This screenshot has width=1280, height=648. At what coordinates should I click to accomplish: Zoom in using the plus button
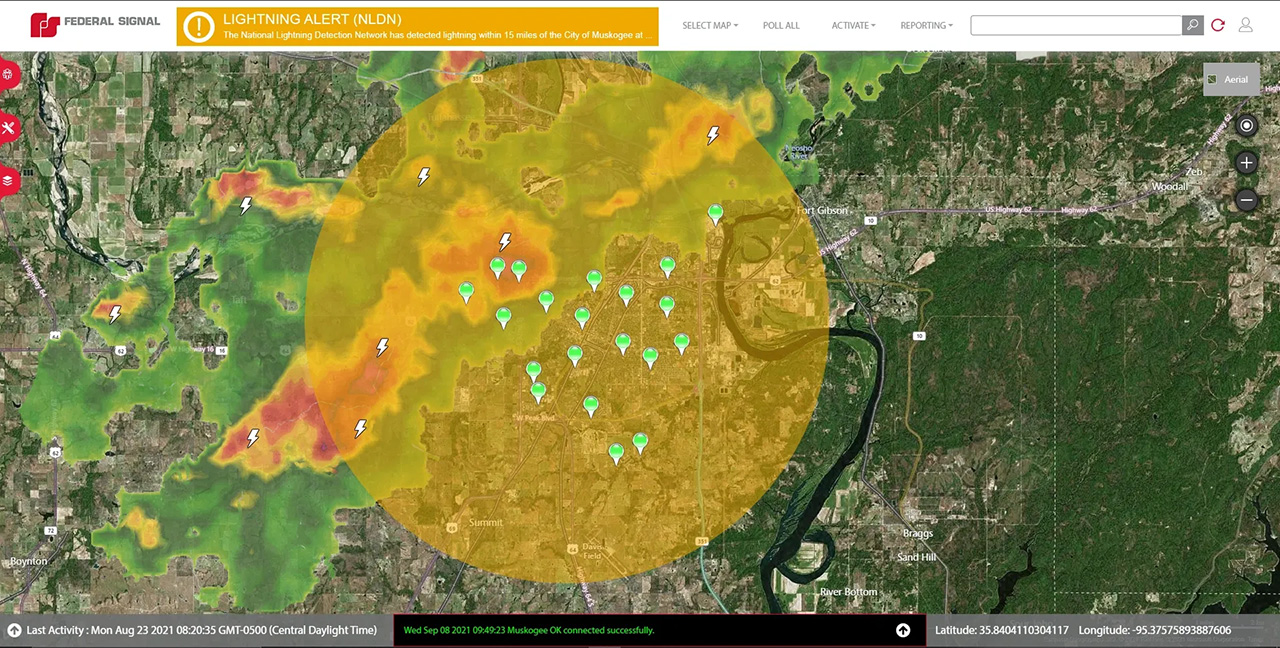[x=1246, y=162]
